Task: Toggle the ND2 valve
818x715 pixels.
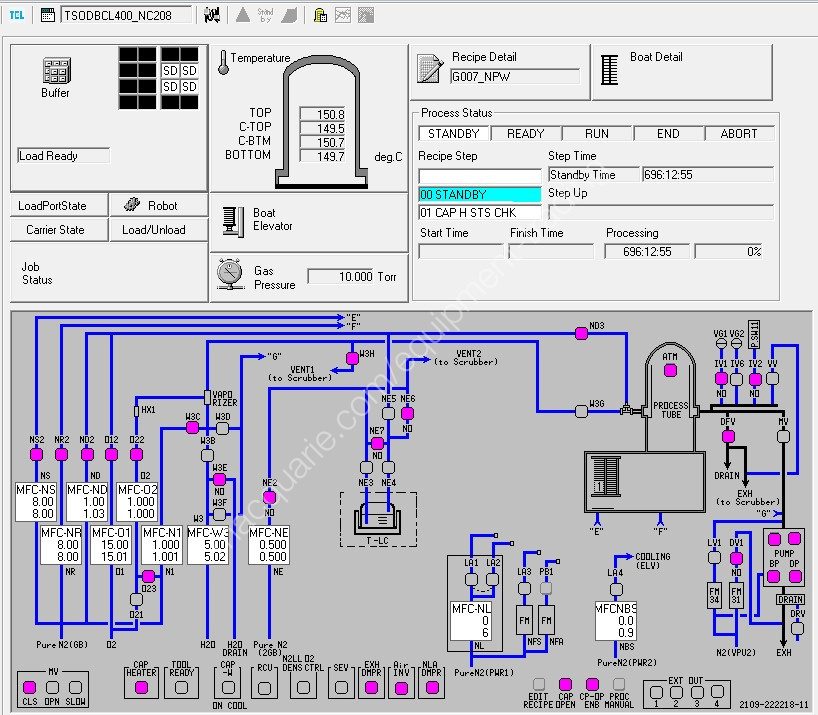Action: pyautogui.click(x=87, y=454)
